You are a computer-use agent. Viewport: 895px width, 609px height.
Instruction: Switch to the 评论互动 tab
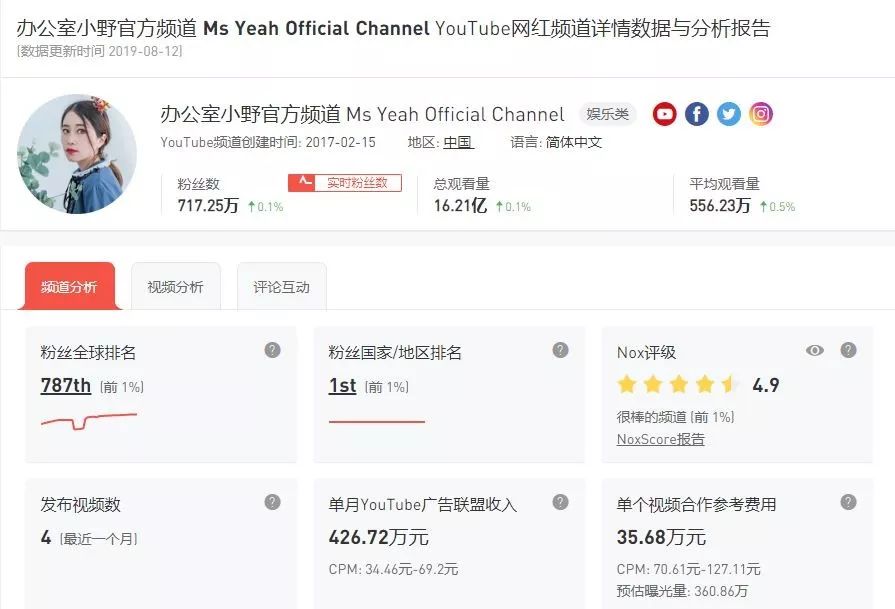pos(281,285)
